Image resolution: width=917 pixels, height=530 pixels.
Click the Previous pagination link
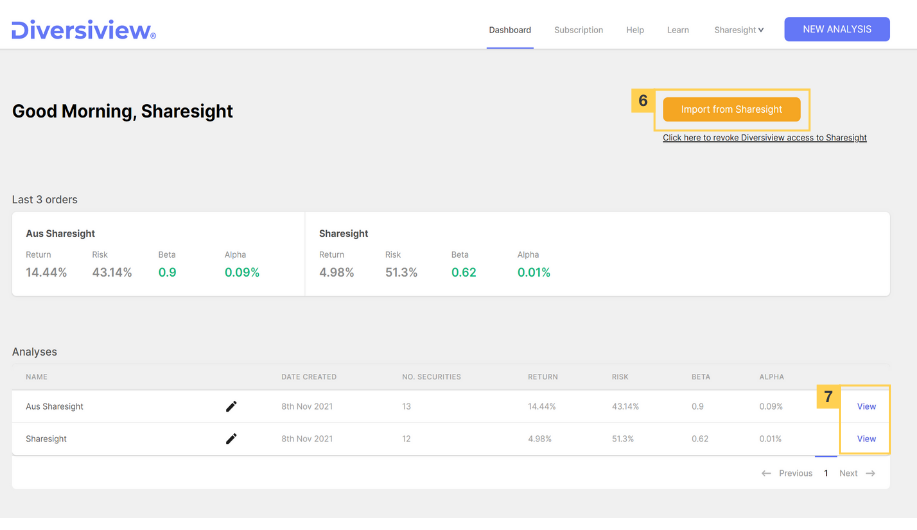coord(795,473)
